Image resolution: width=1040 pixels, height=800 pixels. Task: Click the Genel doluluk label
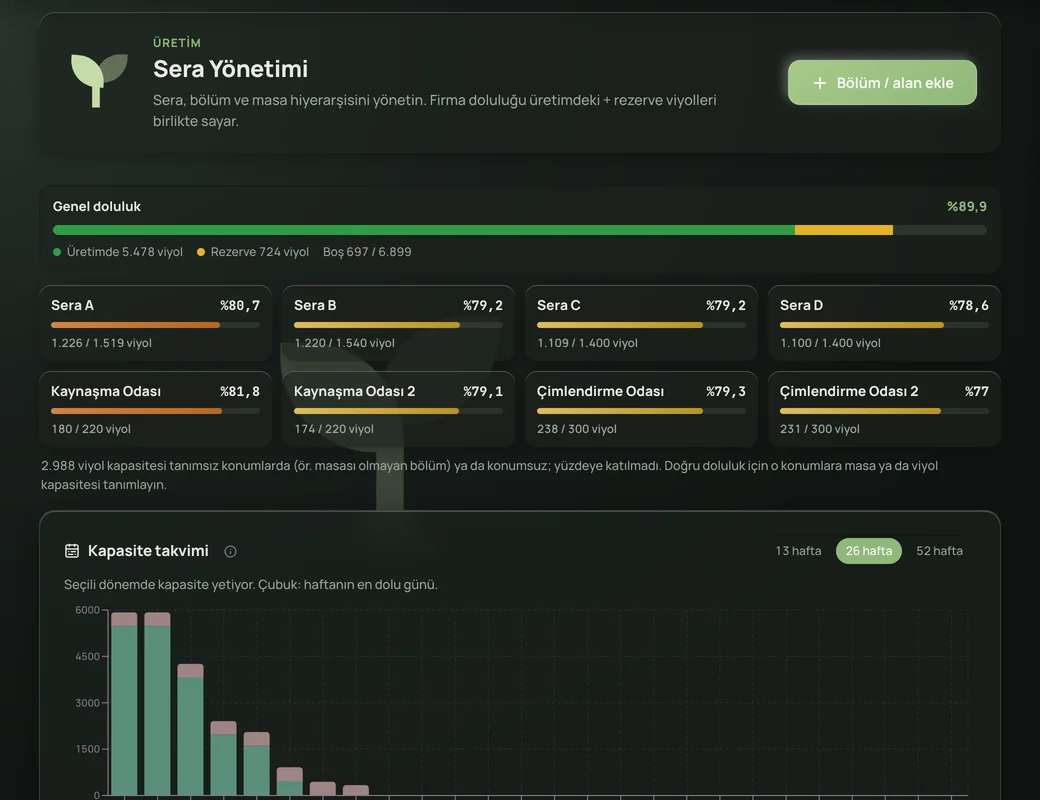pyautogui.click(x=97, y=206)
